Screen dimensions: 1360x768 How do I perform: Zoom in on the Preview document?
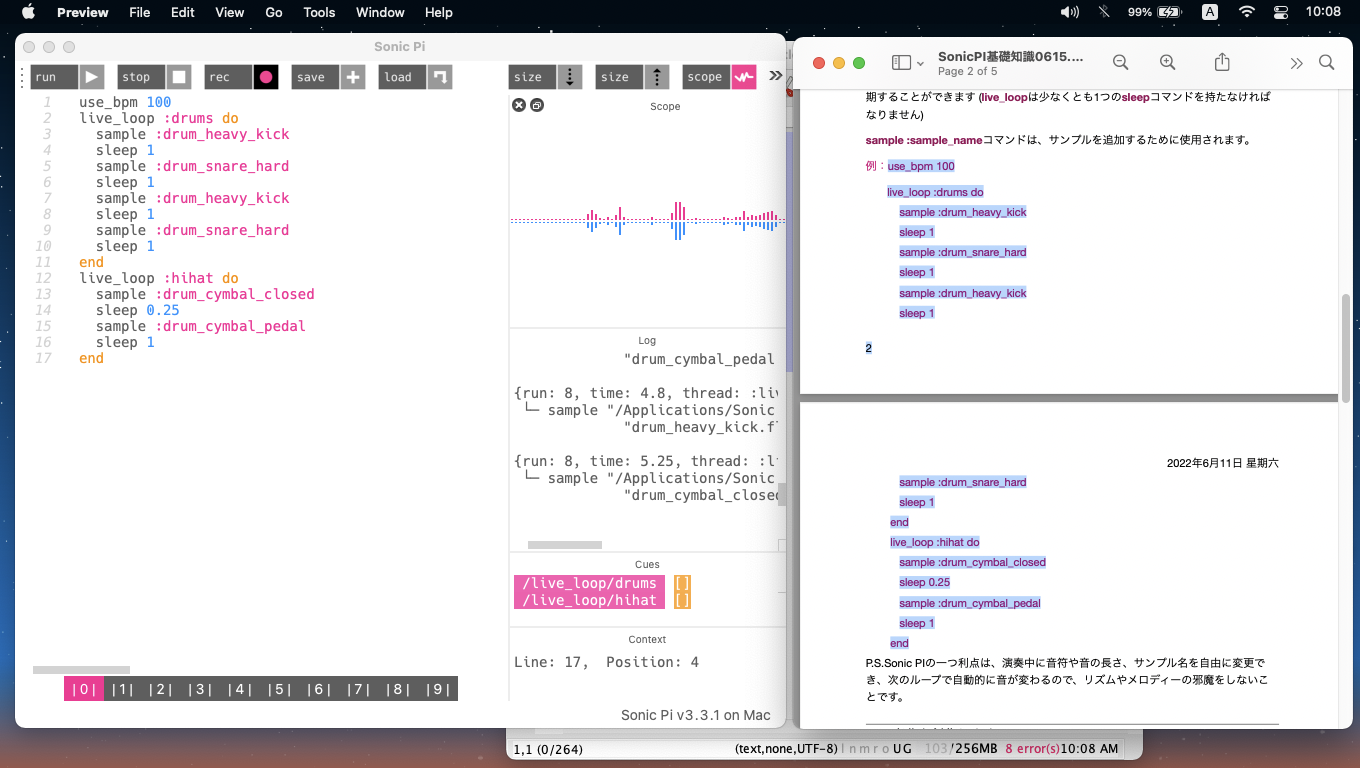point(1167,62)
